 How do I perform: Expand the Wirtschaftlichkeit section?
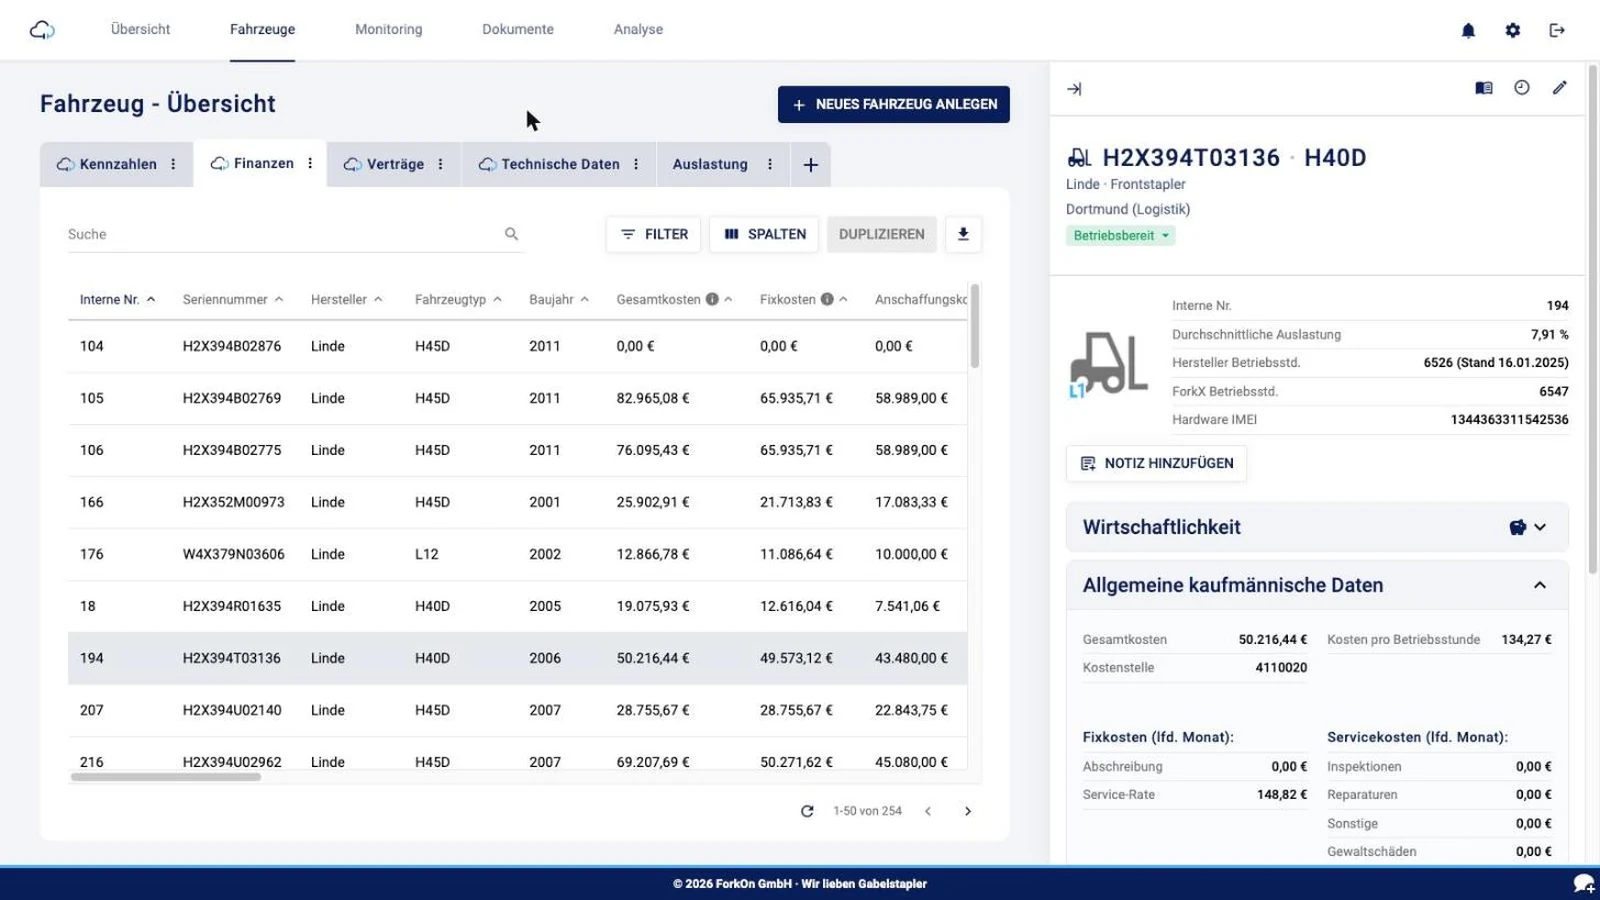(x=1540, y=527)
